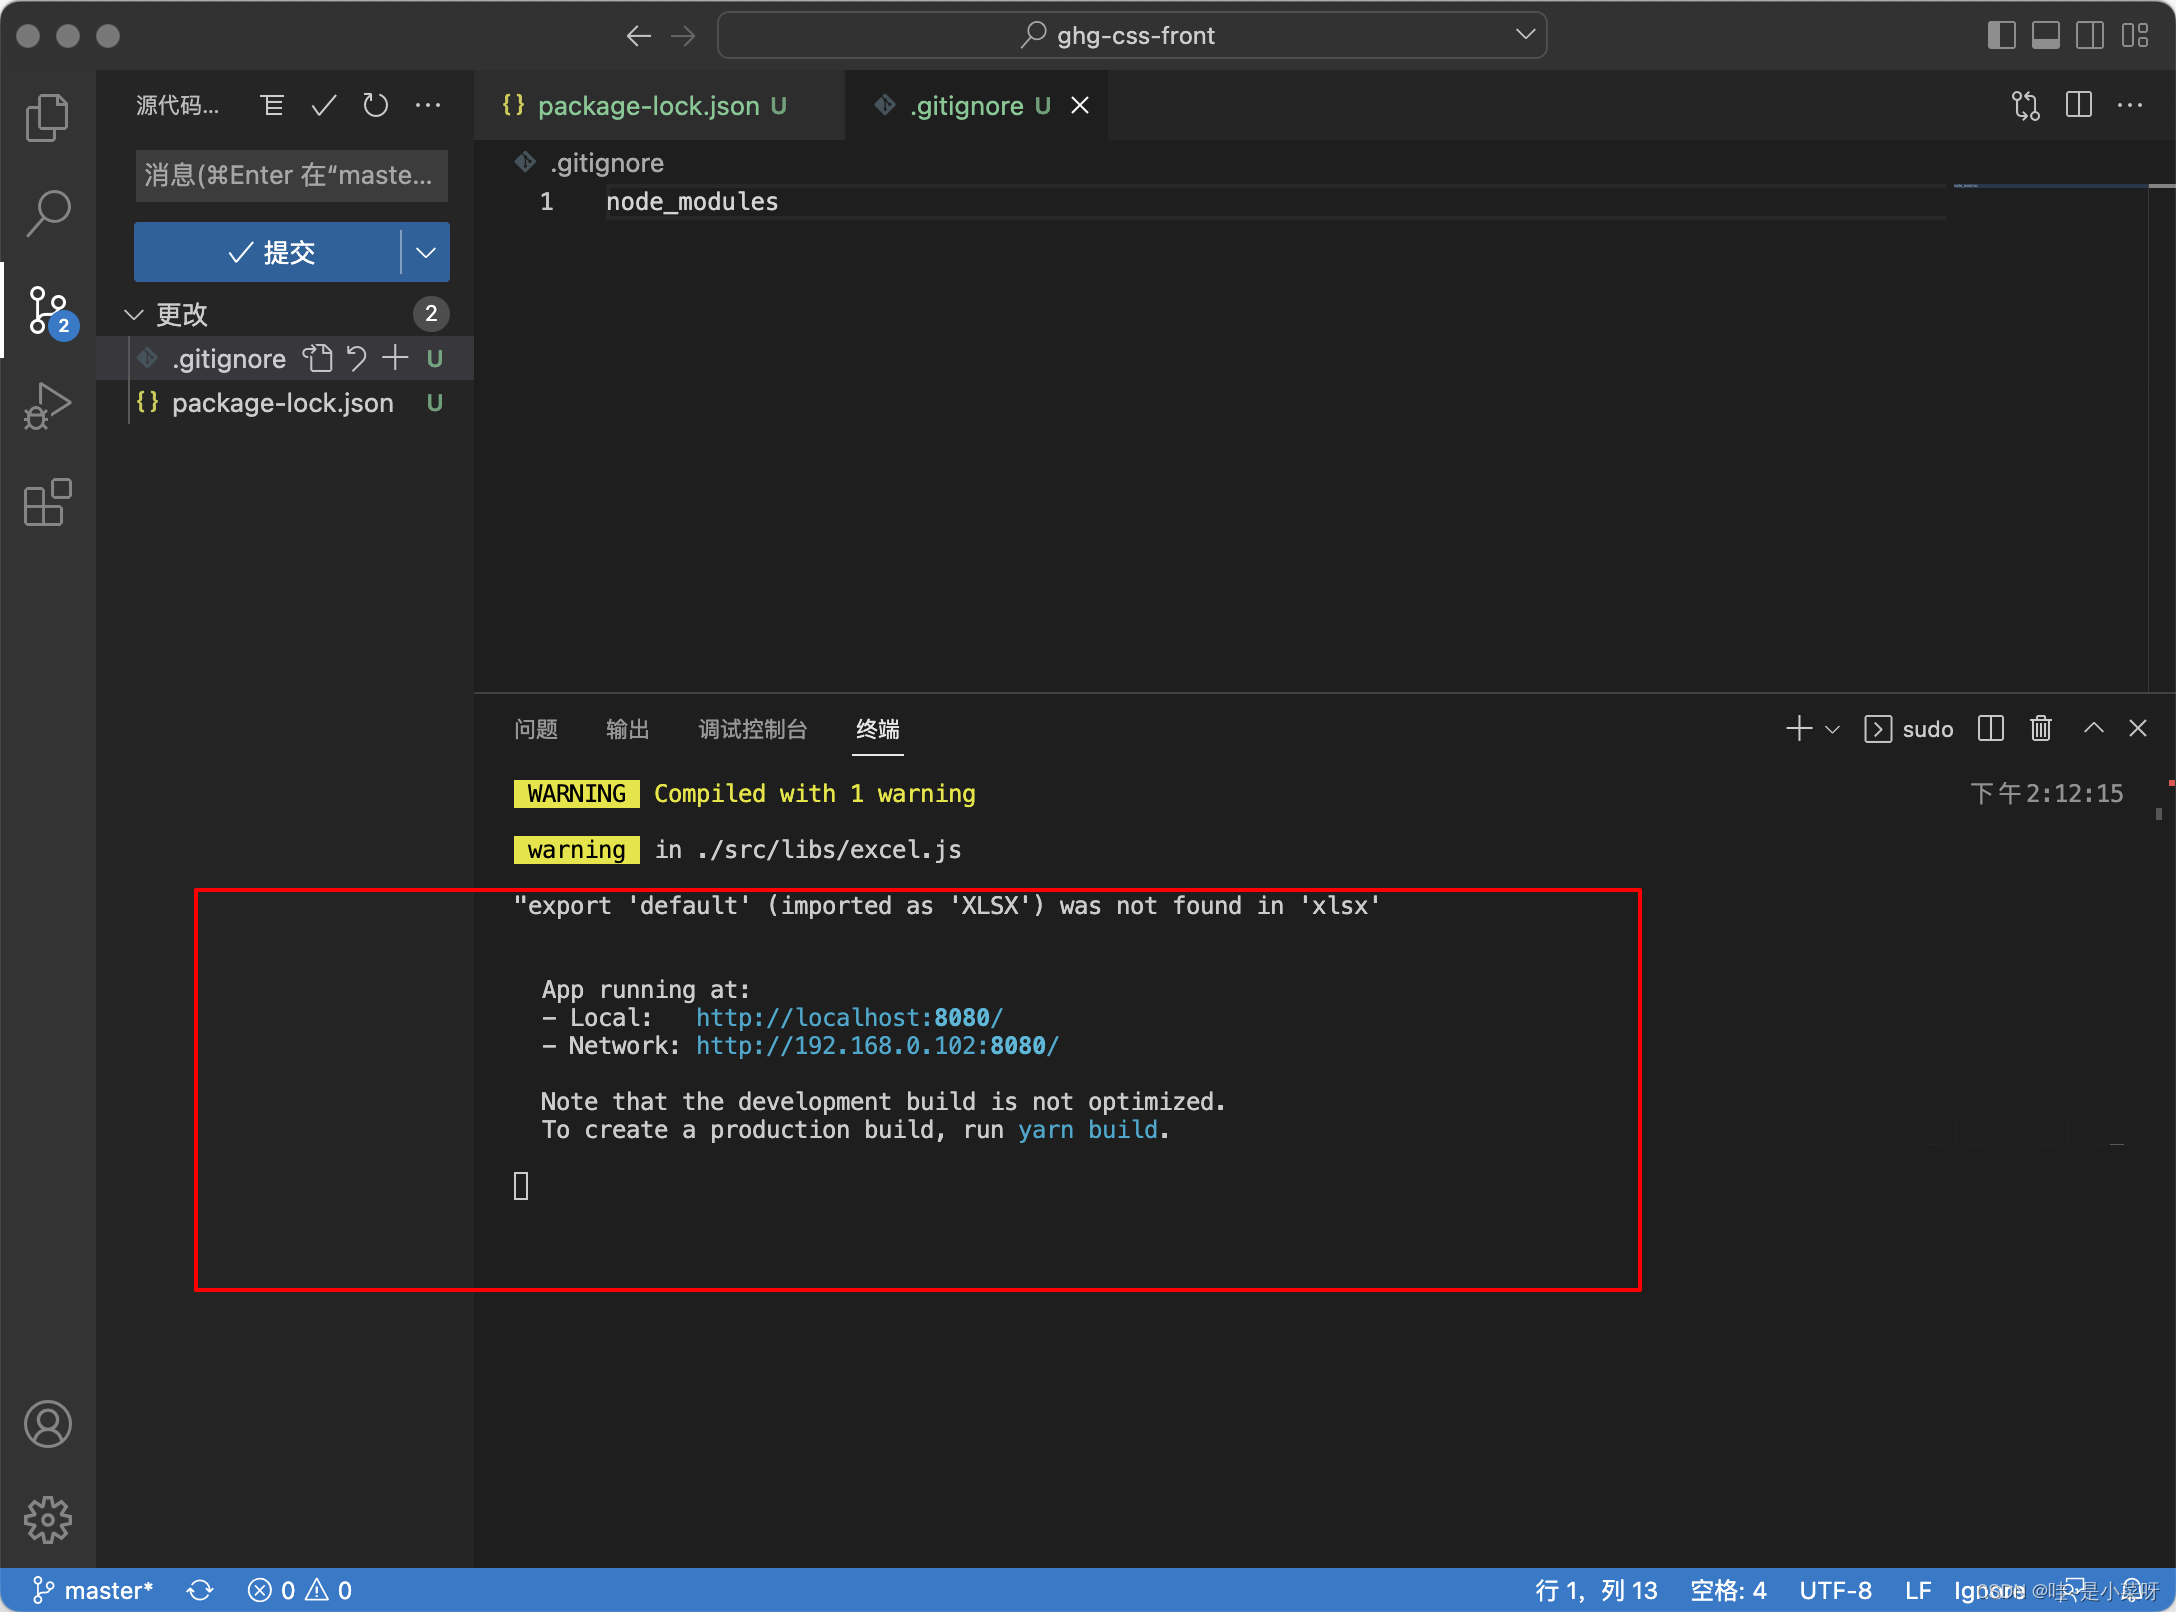Kill the terminal with the trash icon

pyautogui.click(x=2040, y=728)
